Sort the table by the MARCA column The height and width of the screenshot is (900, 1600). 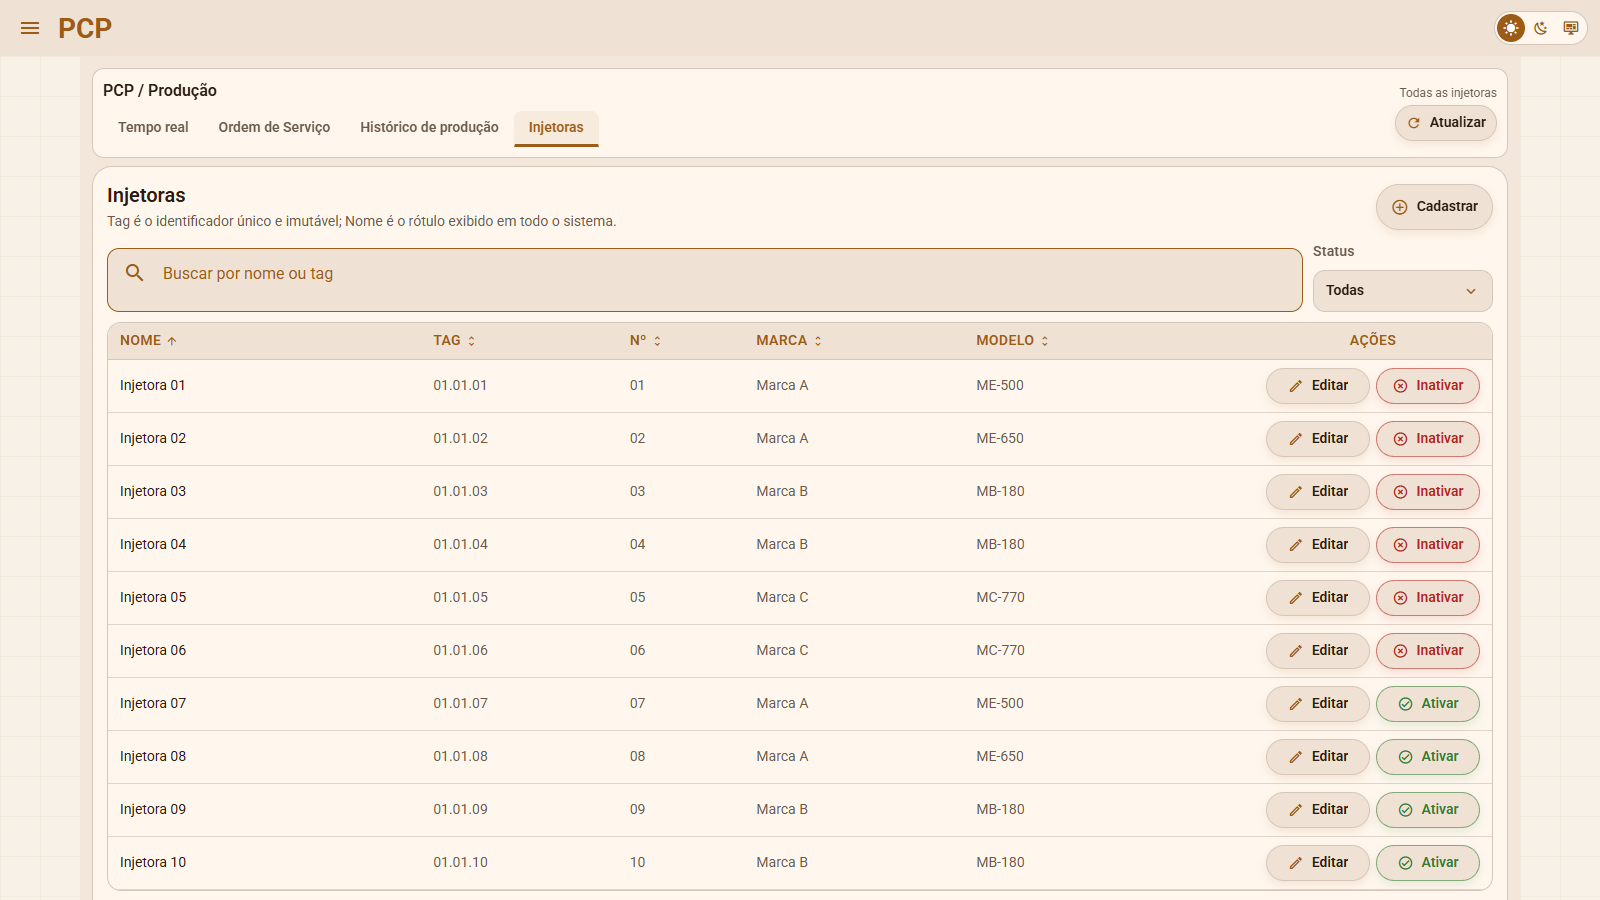pyautogui.click(x=789, y=341)
